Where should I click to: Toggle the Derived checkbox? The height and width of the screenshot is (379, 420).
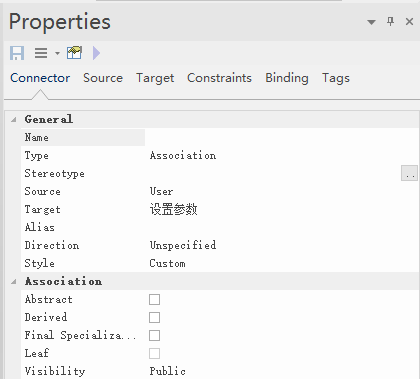click(154, 317)
